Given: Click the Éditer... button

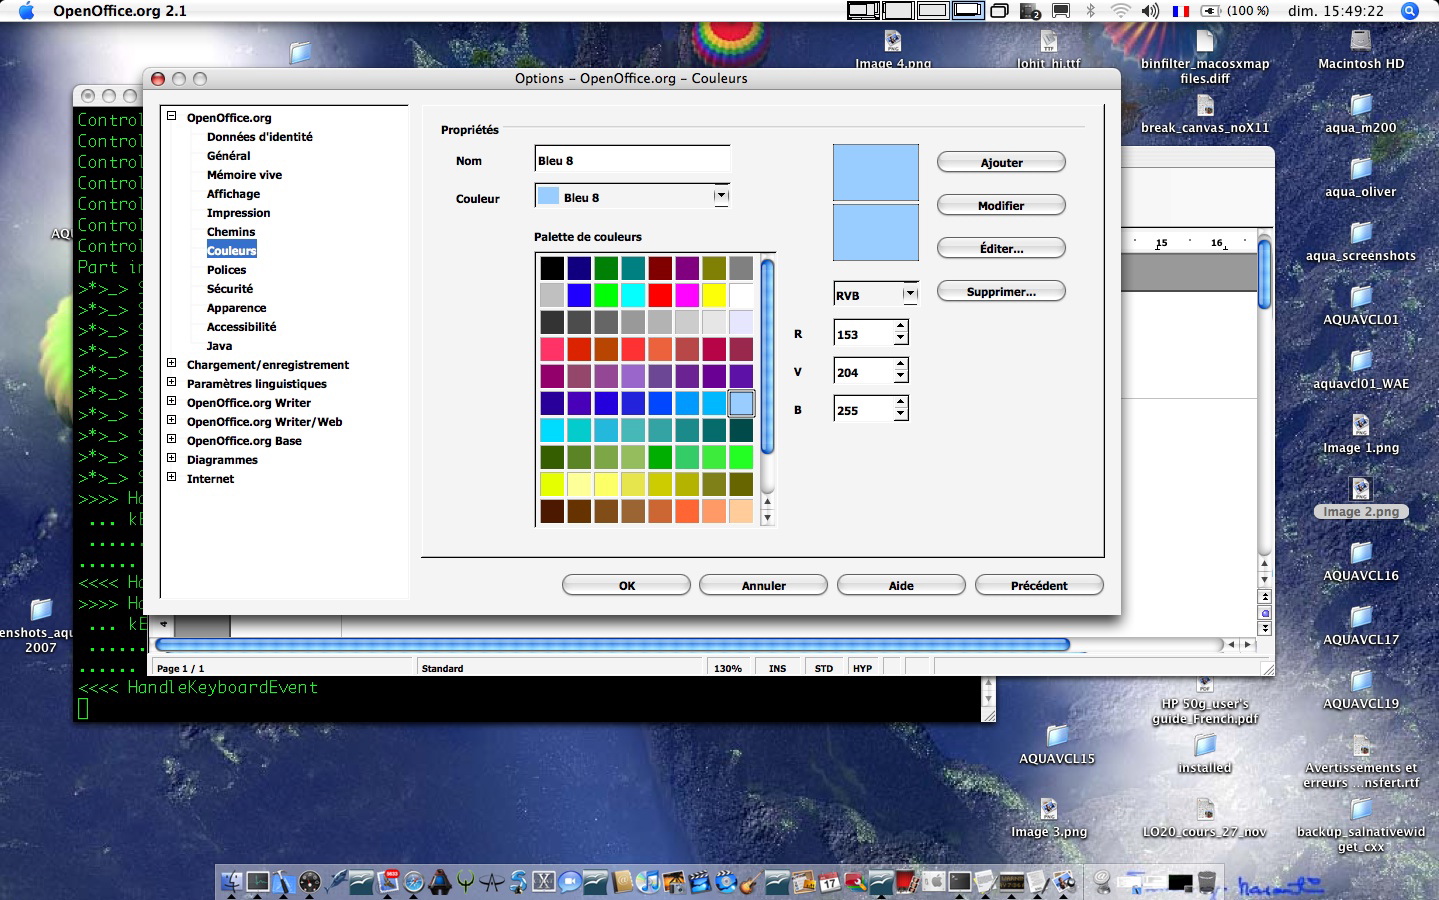Looking at the screenshot, I should (1001, 249).
